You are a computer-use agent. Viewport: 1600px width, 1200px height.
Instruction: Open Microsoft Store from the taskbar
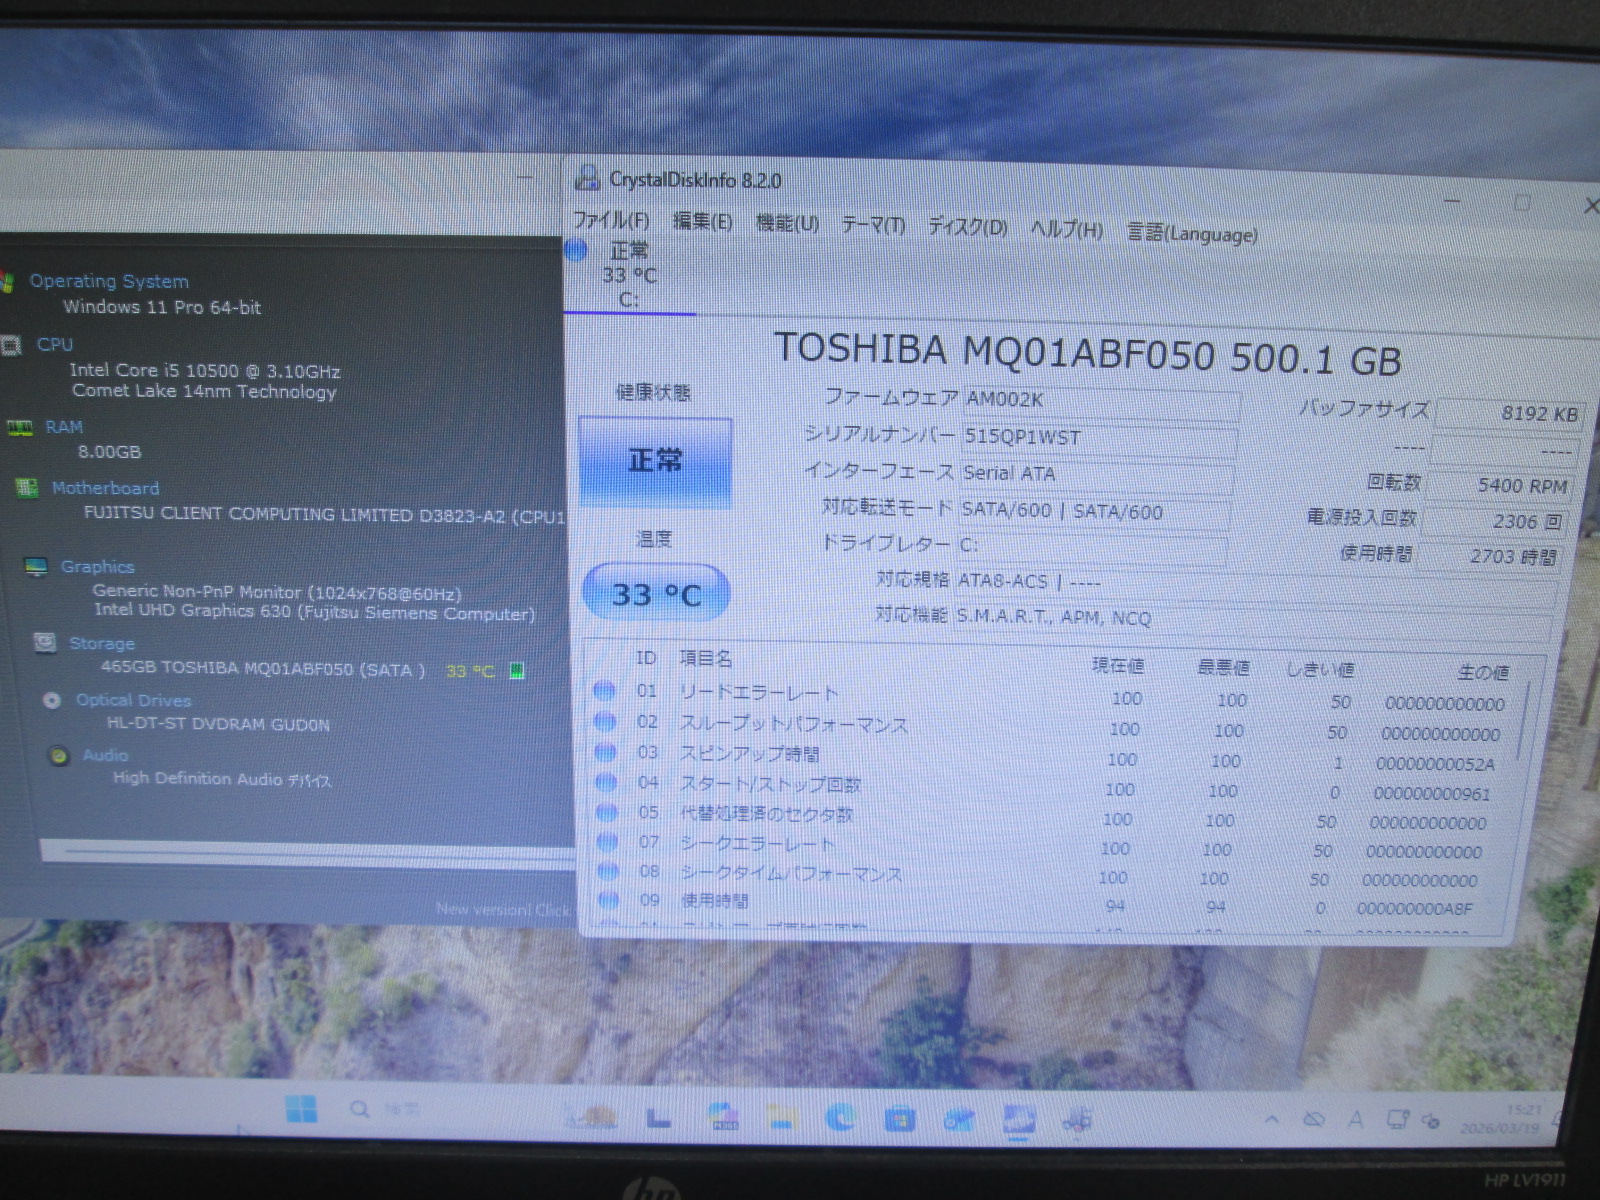coord(899,1118)
